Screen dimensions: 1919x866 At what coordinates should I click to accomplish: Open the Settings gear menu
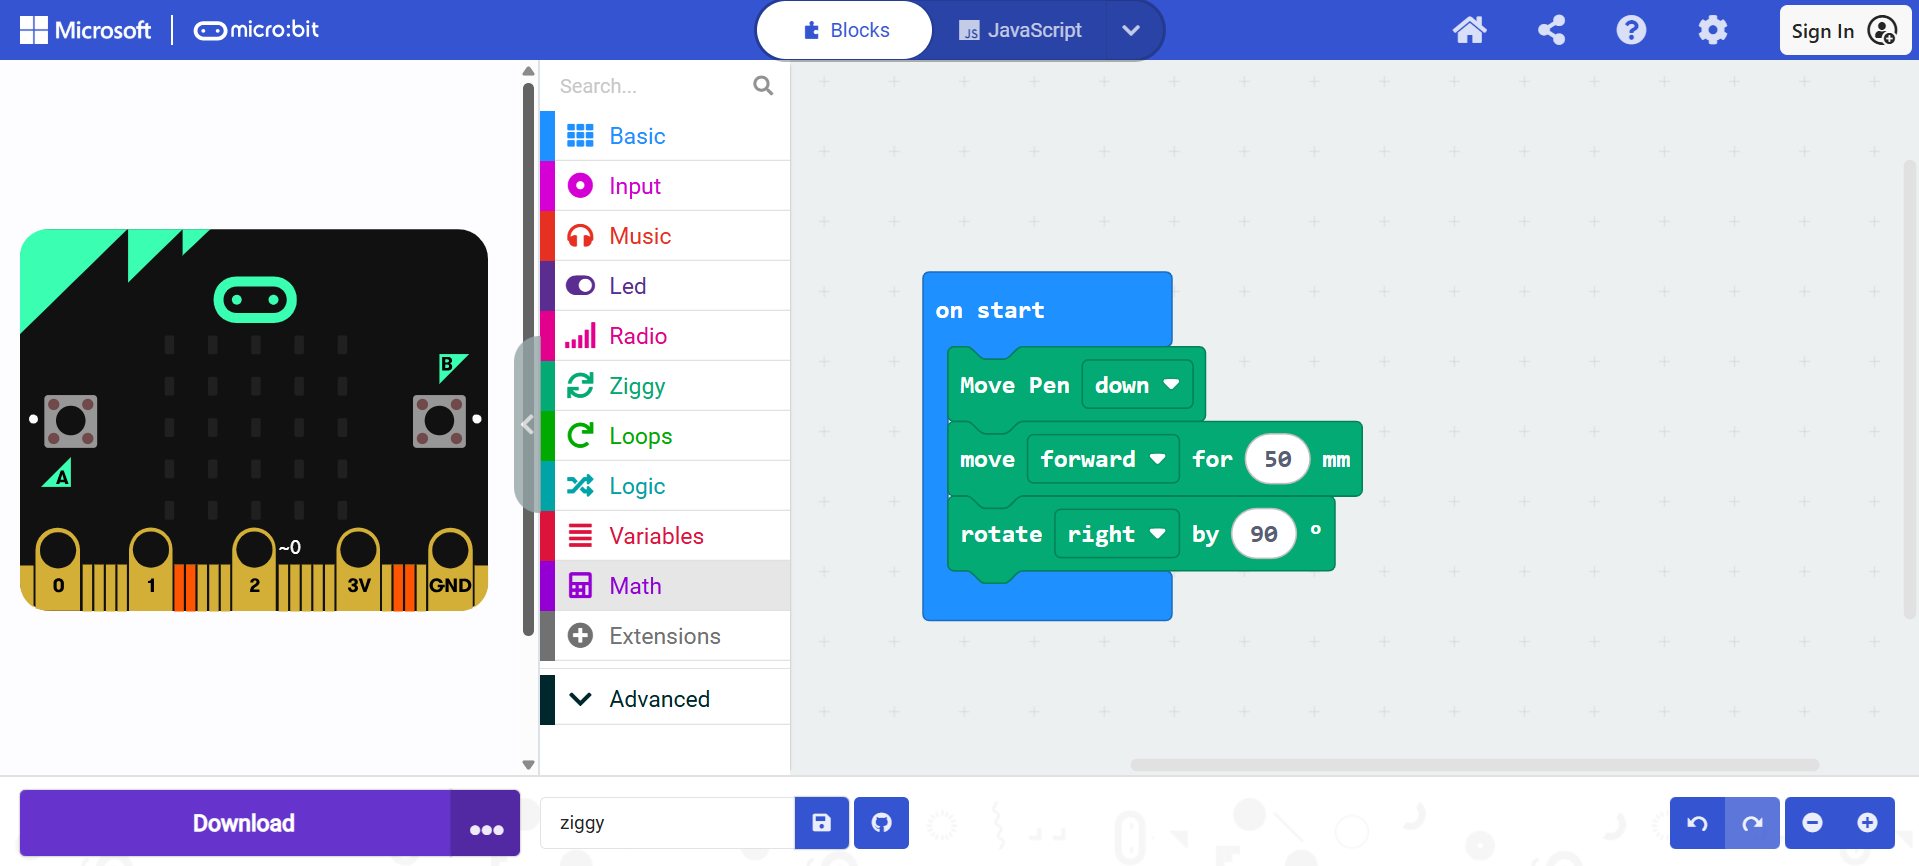coord(1712,30)
